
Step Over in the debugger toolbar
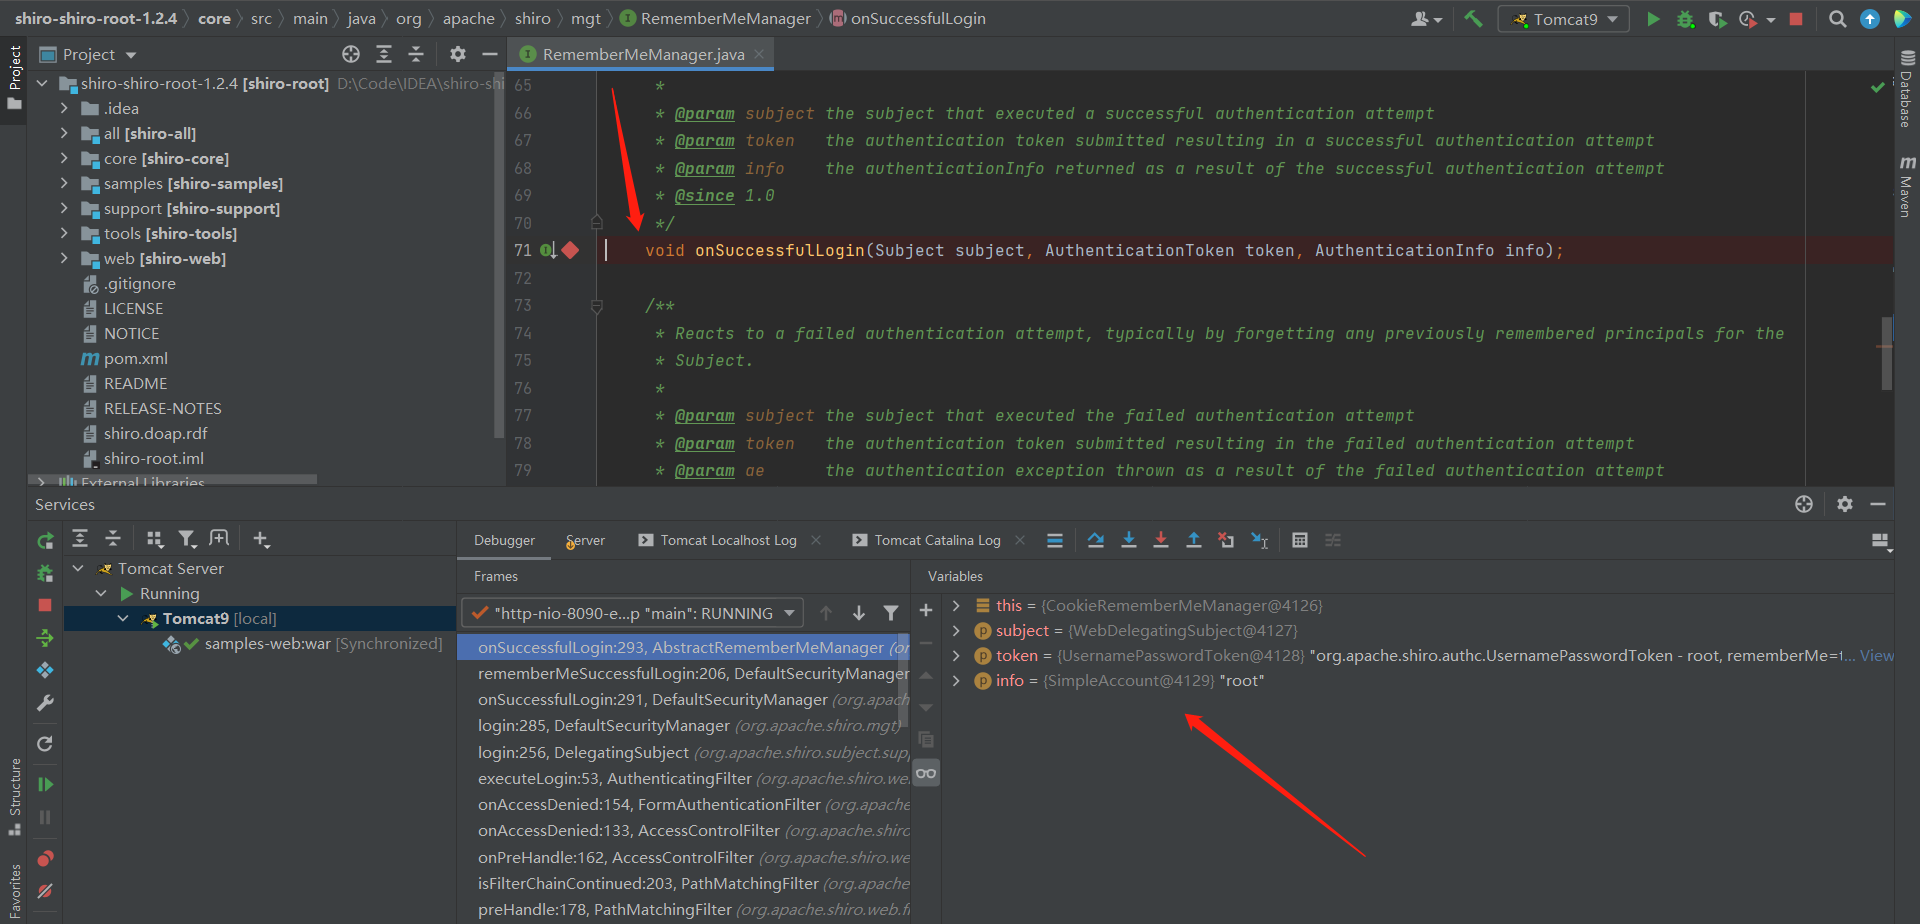pos(1096,540)
